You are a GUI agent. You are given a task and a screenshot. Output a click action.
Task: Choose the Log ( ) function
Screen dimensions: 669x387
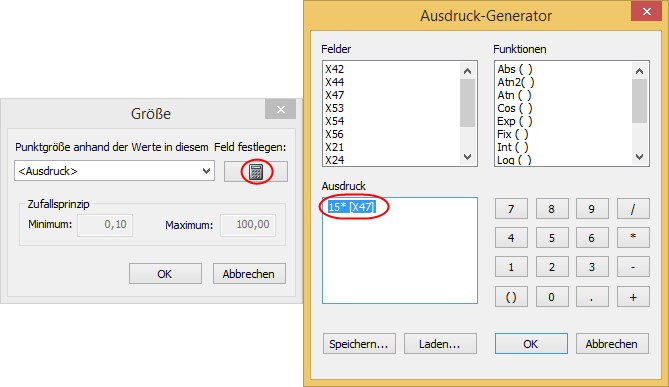(515, 160)
